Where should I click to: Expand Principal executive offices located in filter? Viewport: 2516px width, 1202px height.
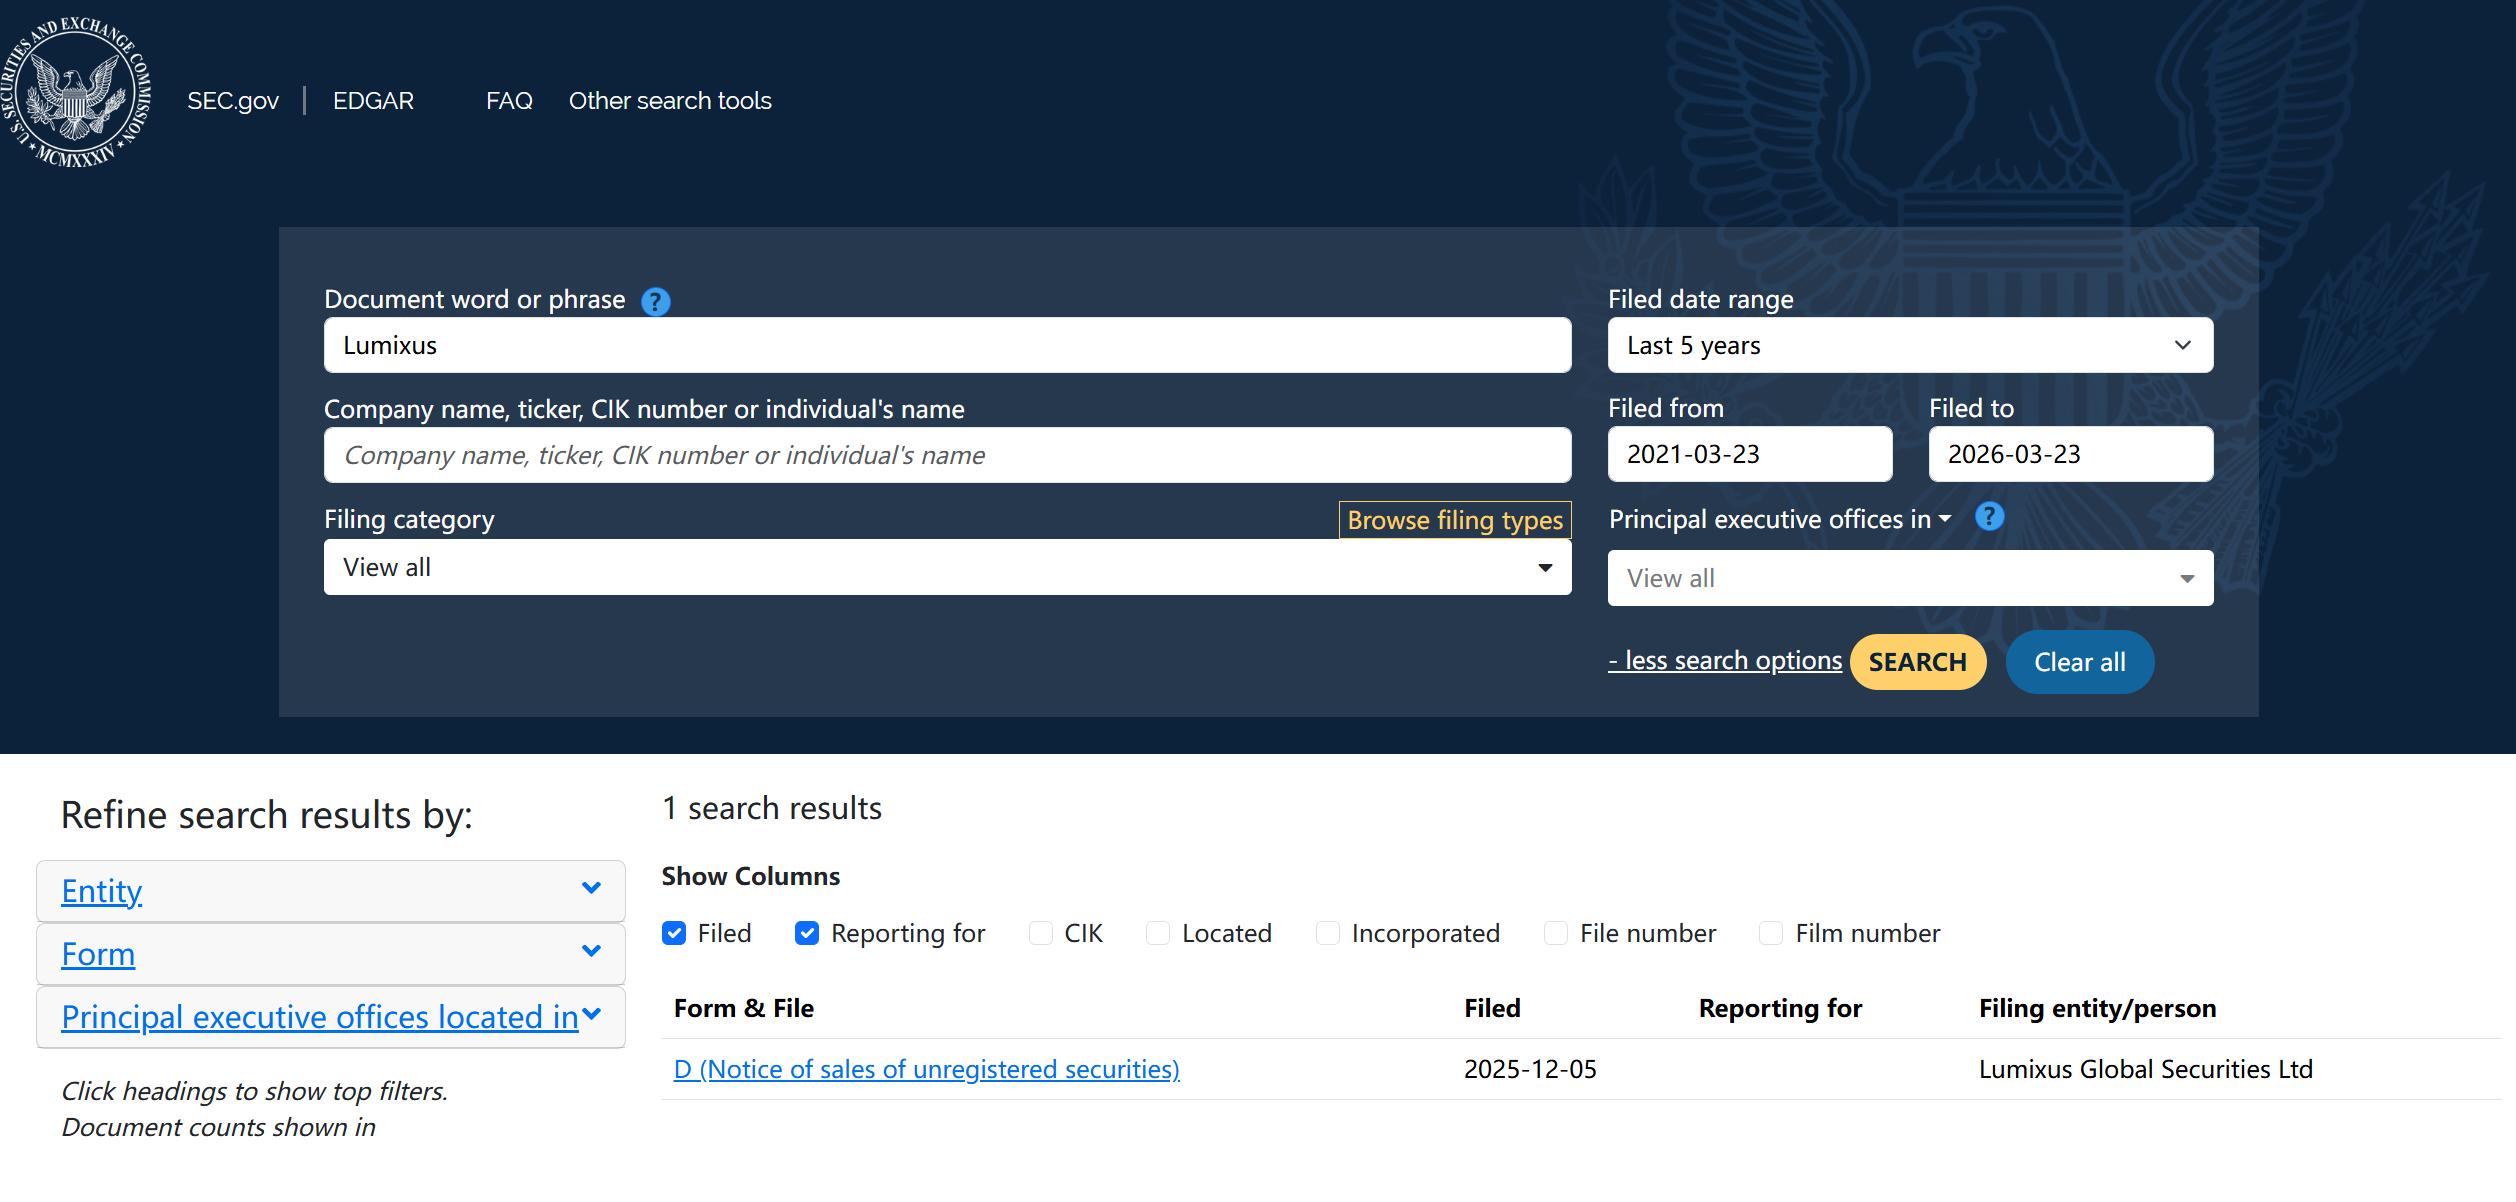331,1017
